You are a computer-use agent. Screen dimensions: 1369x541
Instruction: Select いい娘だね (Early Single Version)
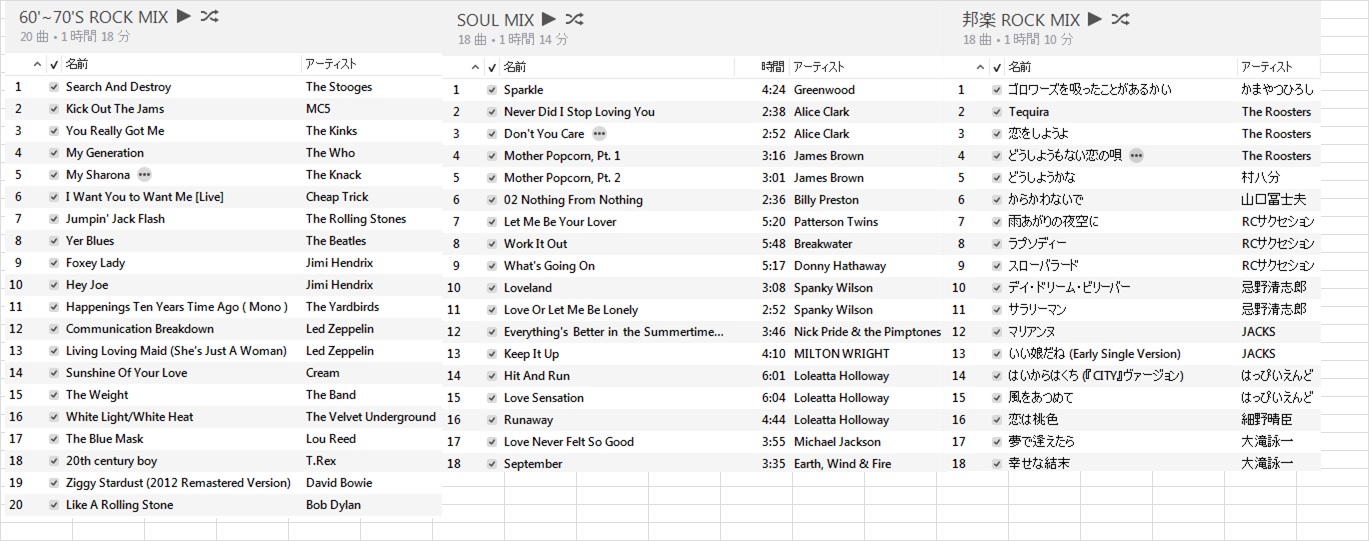point(1095,354)
